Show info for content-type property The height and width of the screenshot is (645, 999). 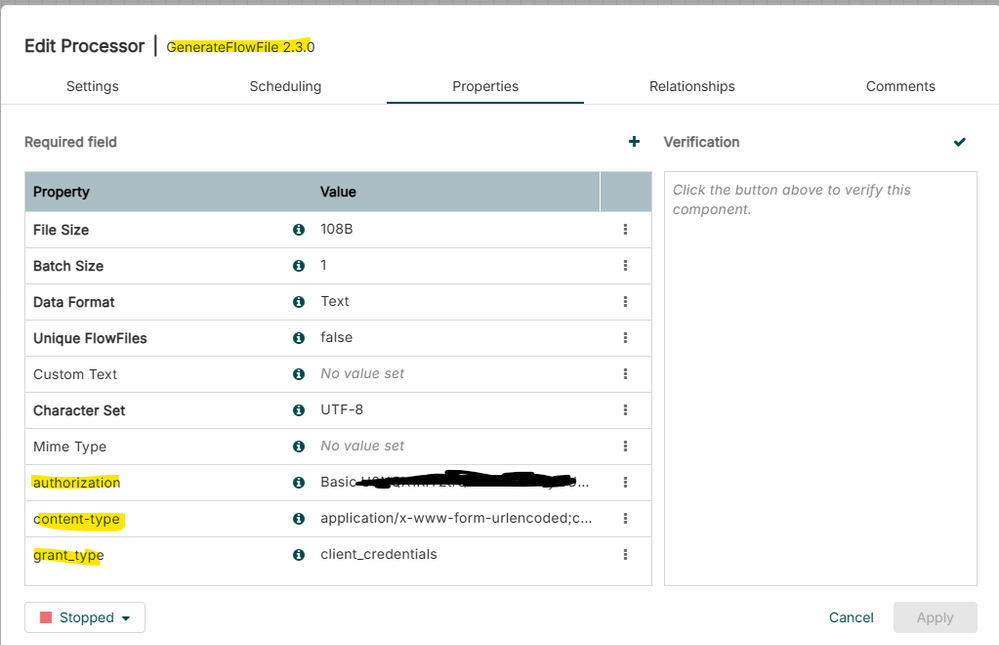pyautogui.click(x=298, y=519)
